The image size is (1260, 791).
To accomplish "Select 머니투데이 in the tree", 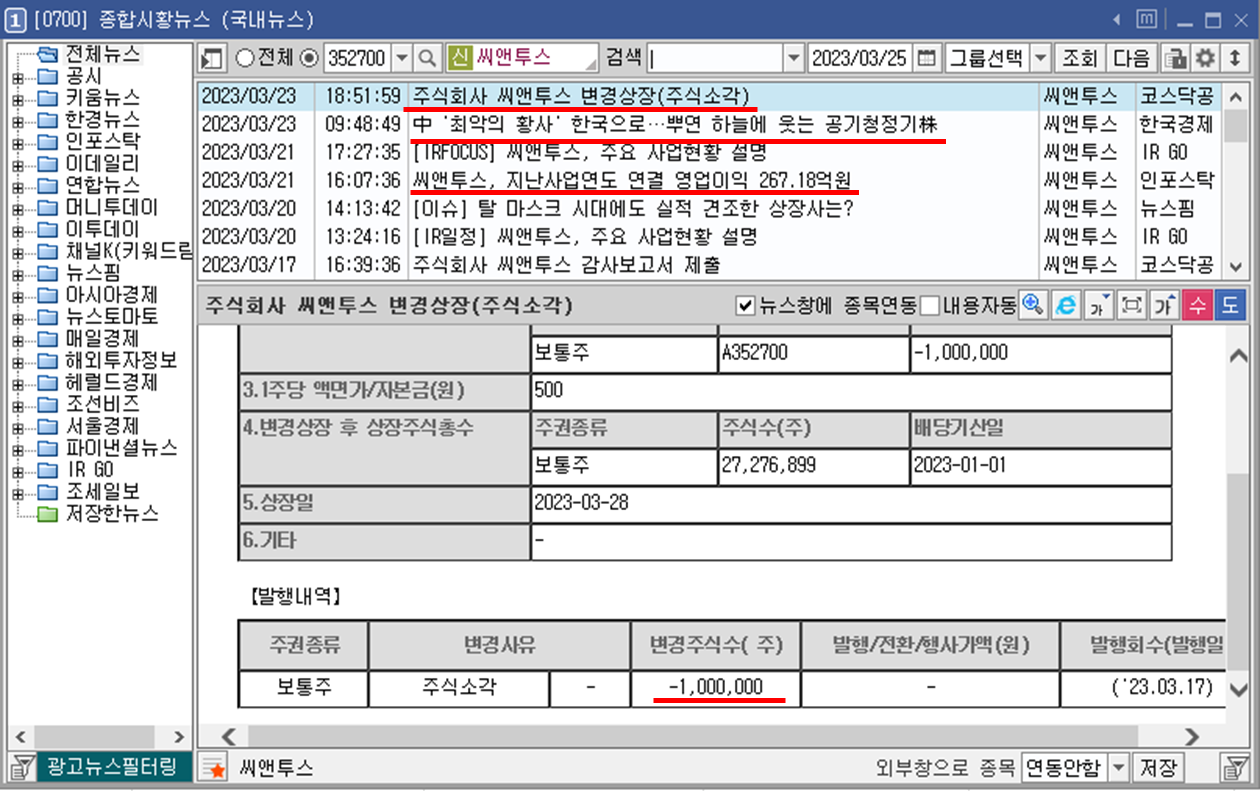I will [111, 208].
